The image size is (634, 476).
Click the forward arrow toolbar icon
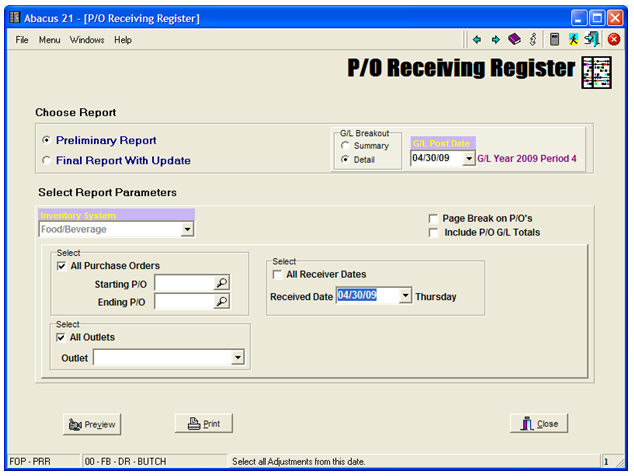pos(495,40)
